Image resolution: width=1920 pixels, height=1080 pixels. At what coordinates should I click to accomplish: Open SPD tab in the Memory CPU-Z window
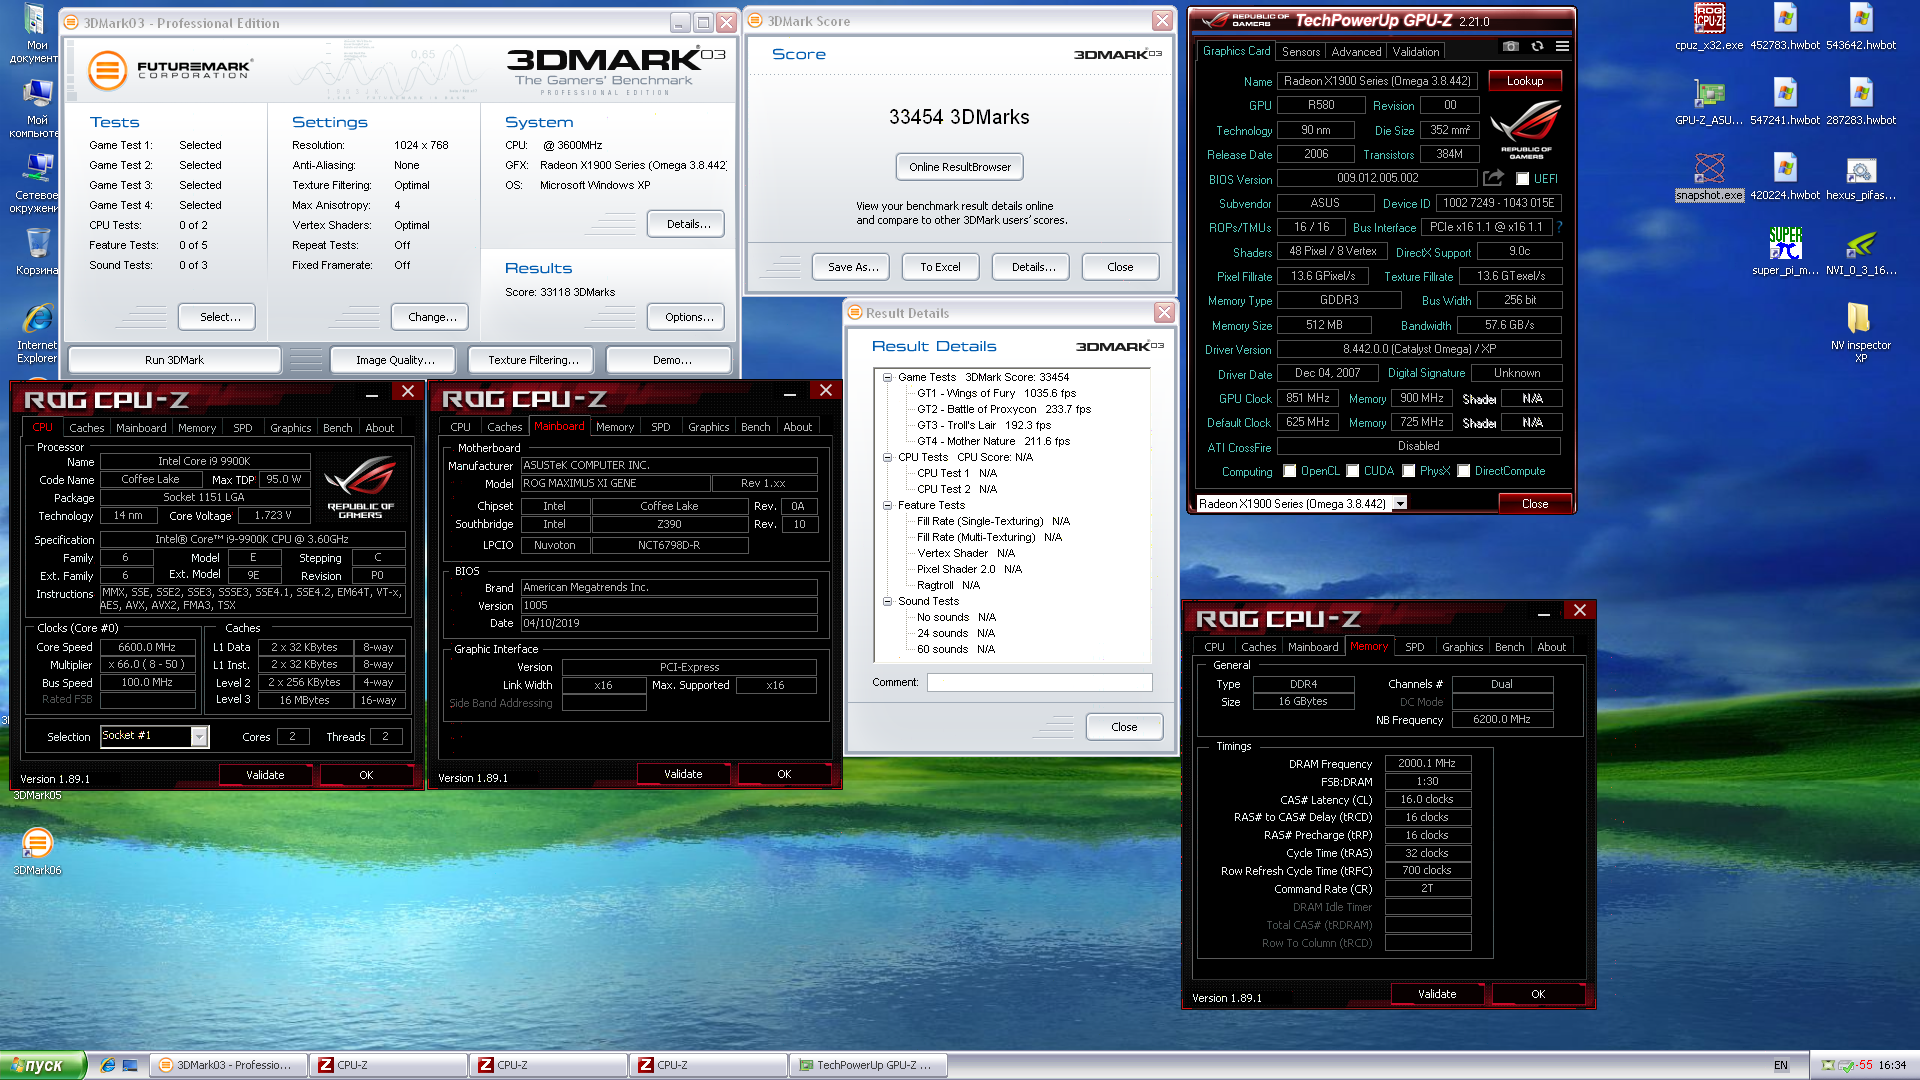point(1414,647)
